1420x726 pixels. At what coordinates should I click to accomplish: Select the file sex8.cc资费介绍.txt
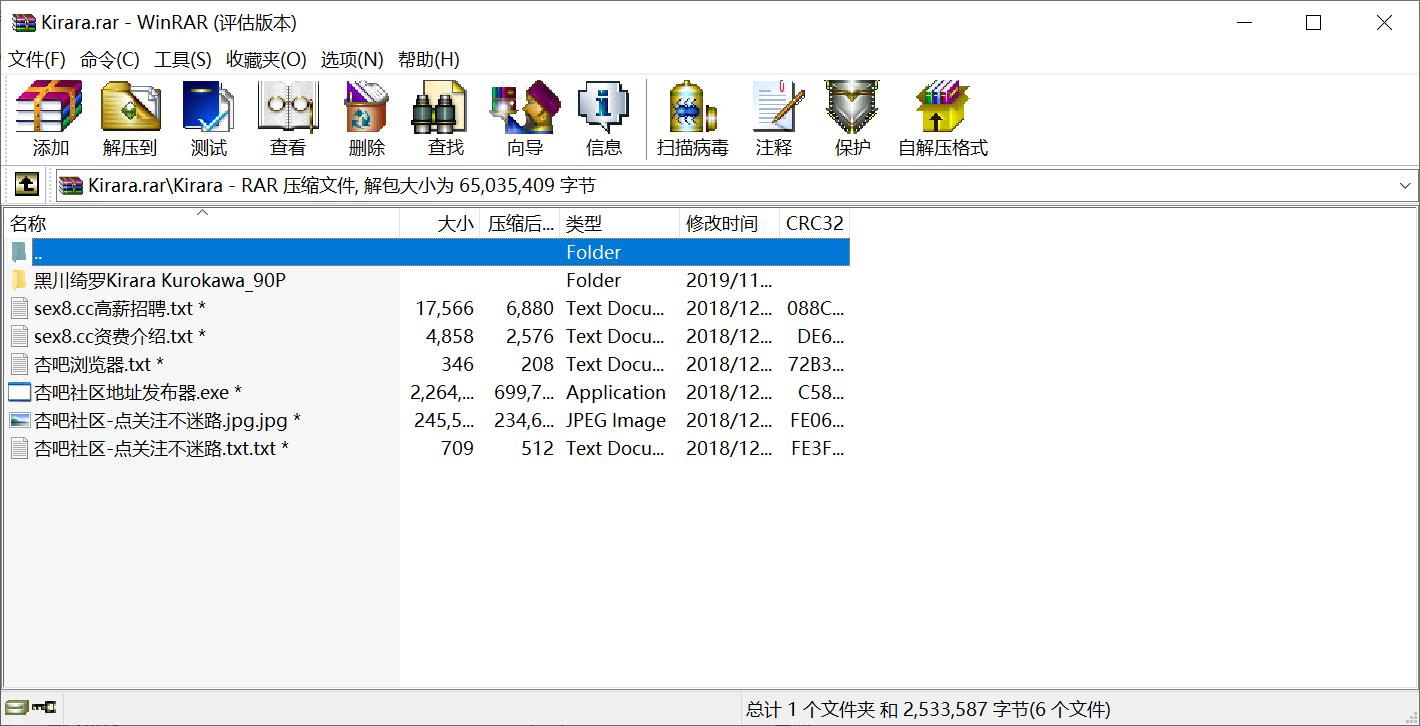[120, 336]
